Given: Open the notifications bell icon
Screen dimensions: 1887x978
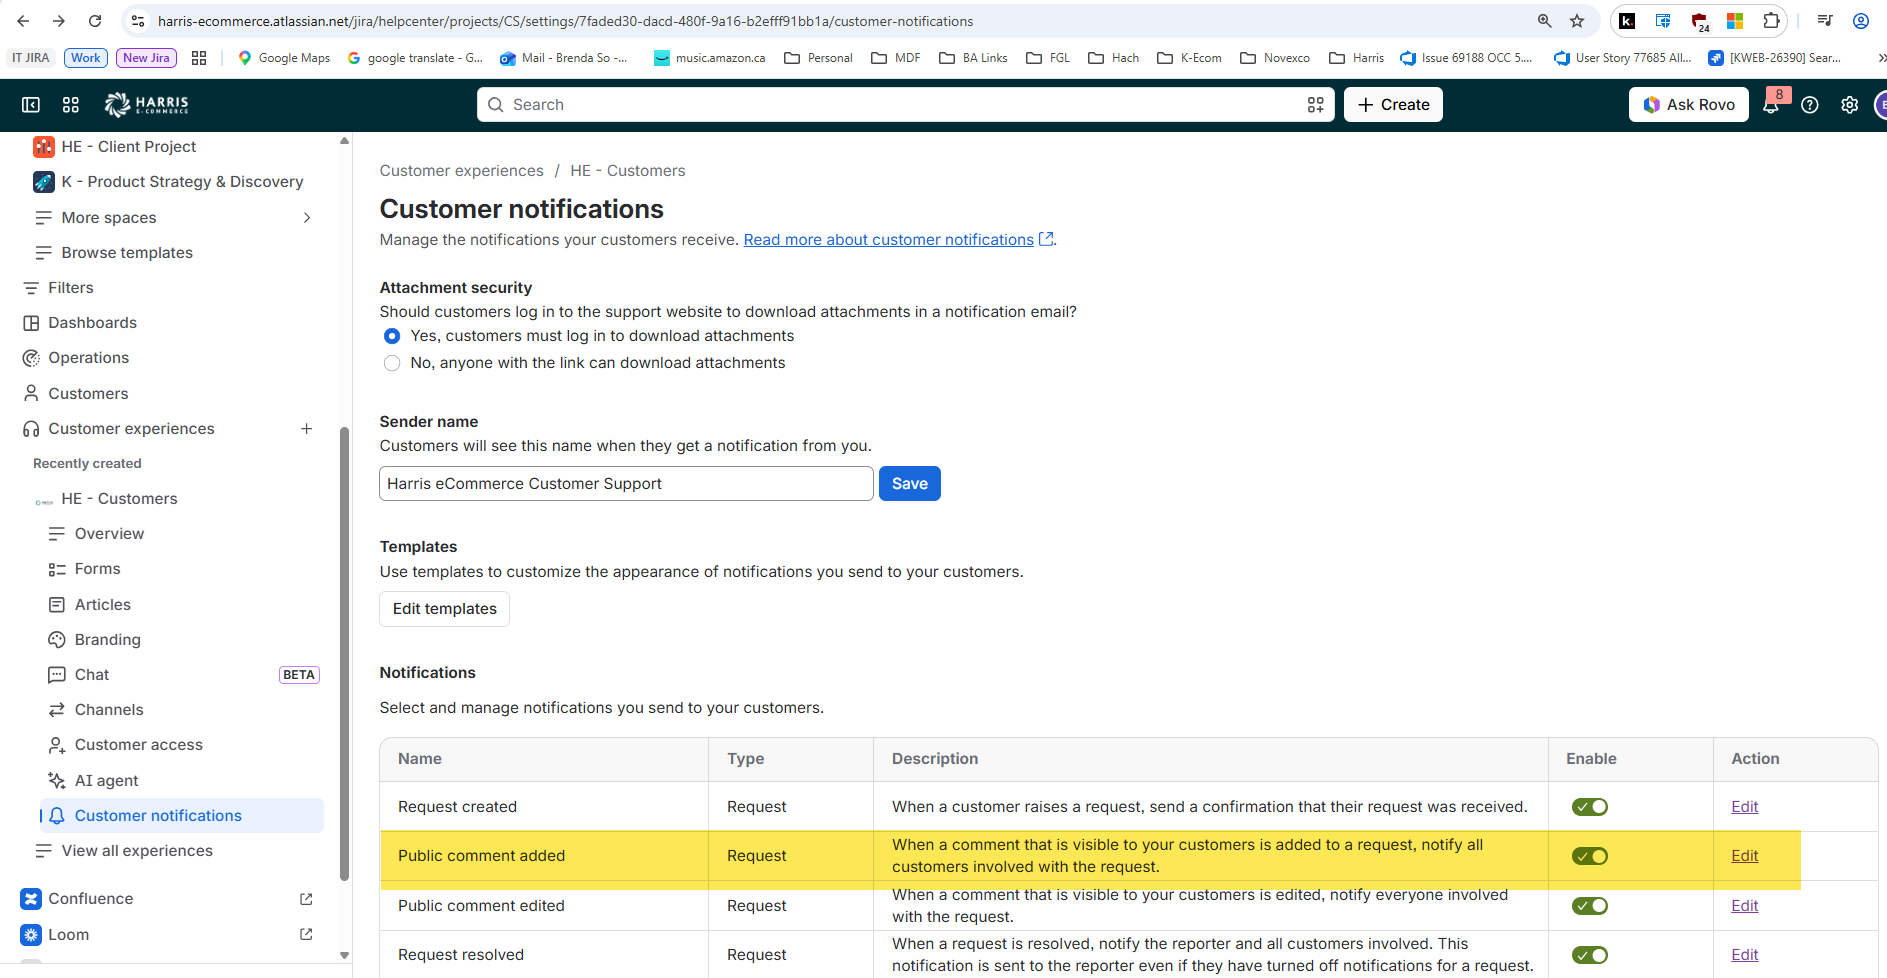Looking at the screenshot, I should (x=1771, y=105).
